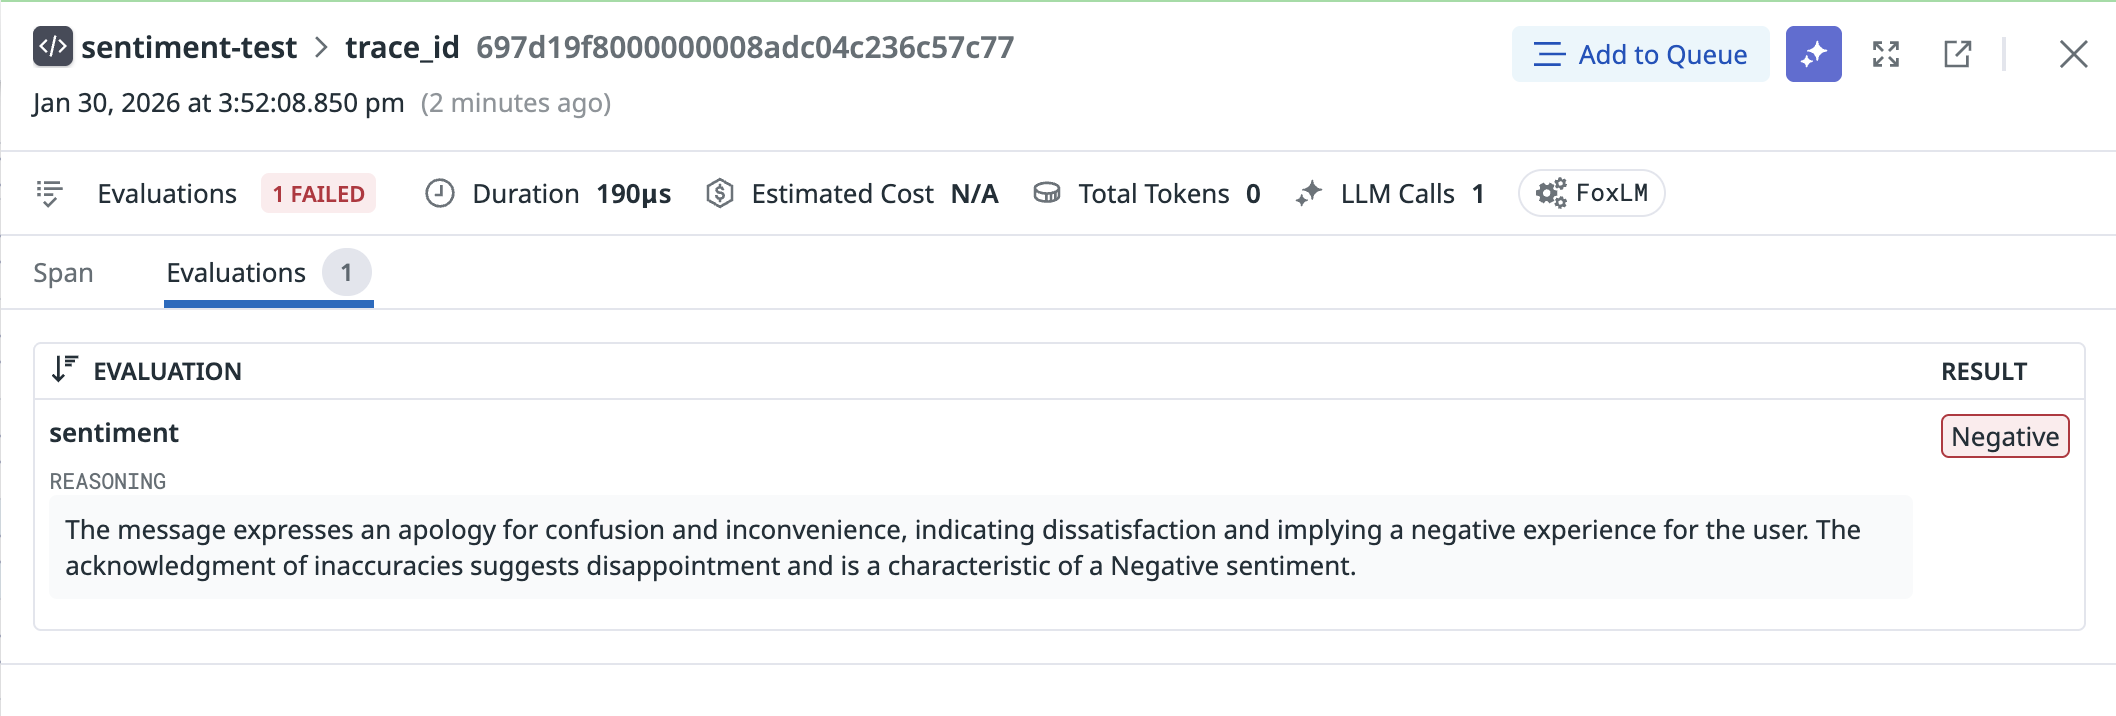The image size is (2116, 716).
Task: Click the 1 FAILED evaluations badge
Action: 318,193
